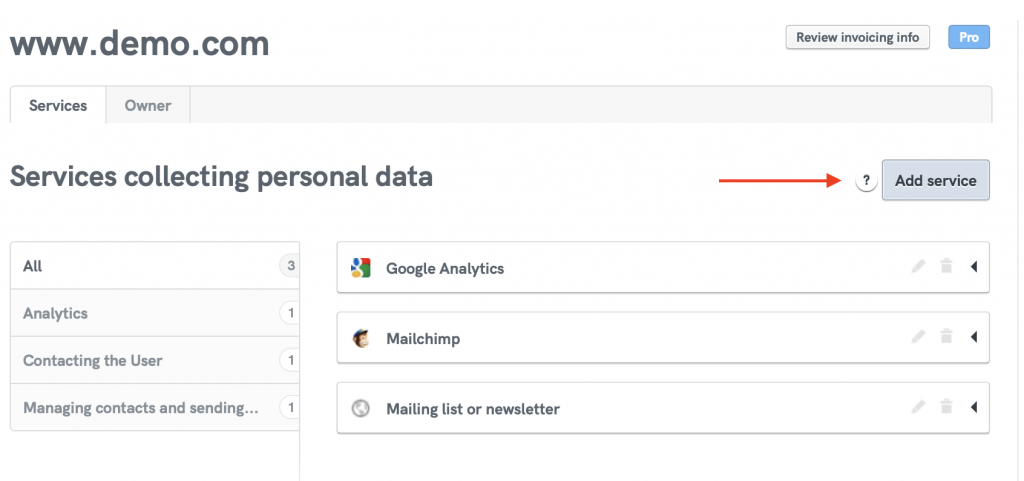Image resolution: width=1024 pixels, height=481 pixels.
Task: Edit the Mailing list or newsletter service
Action: tap(918, 407)
